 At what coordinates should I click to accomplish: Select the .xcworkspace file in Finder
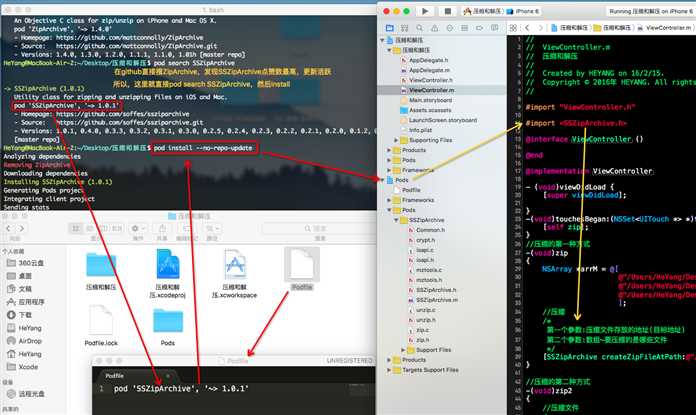tap(235, 273)
